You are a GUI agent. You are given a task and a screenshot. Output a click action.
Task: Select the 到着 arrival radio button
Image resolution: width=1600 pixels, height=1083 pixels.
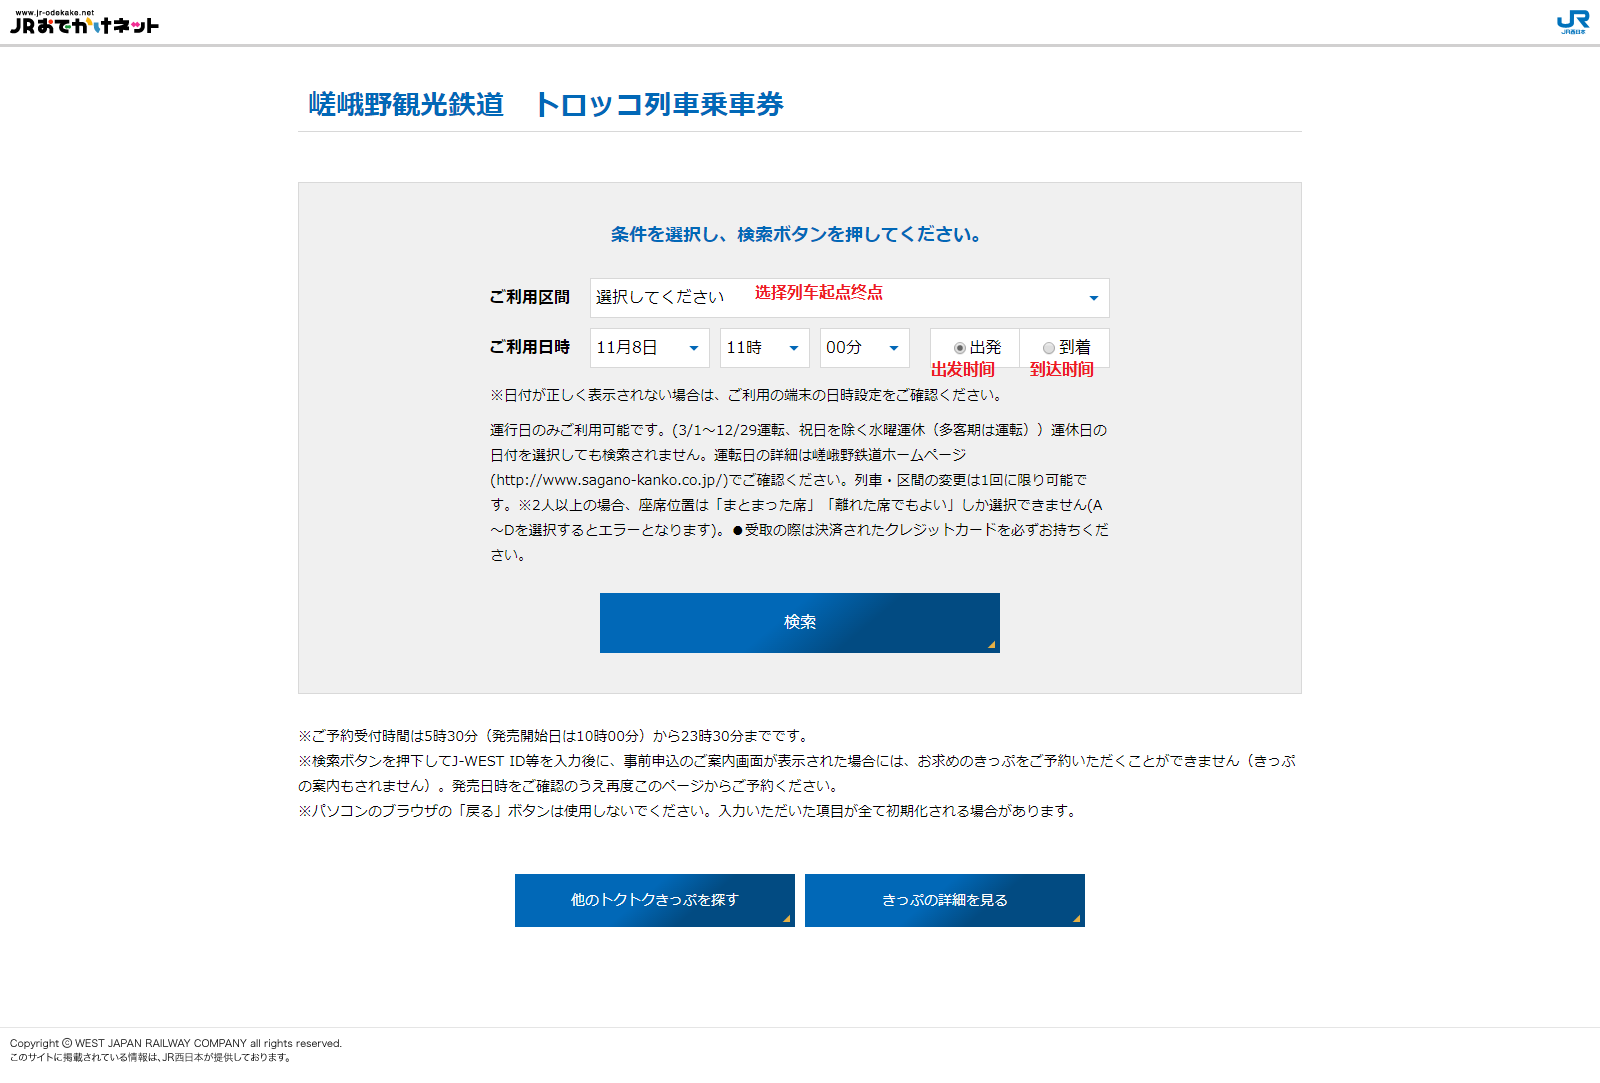pyautogui.click(x=1049, y=348)
